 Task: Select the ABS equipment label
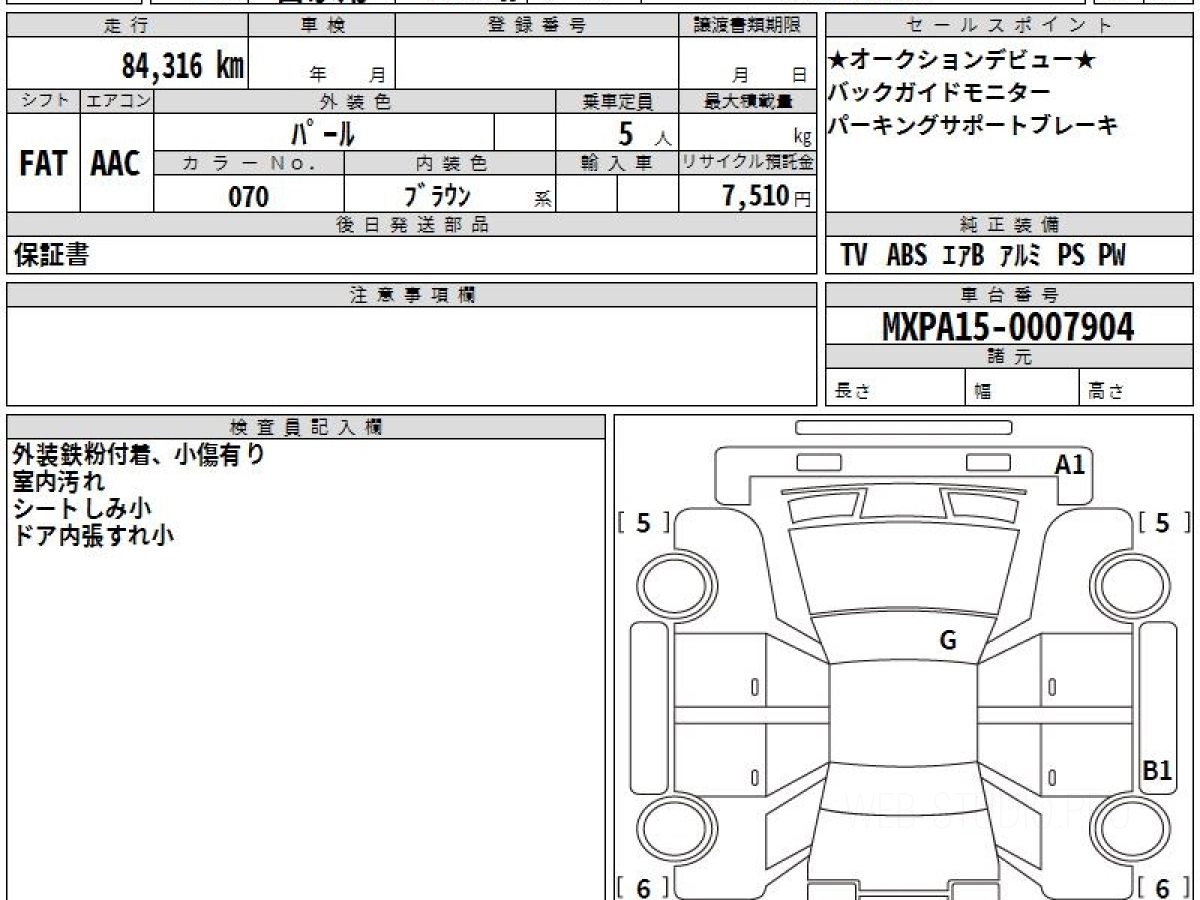point(907,256)
